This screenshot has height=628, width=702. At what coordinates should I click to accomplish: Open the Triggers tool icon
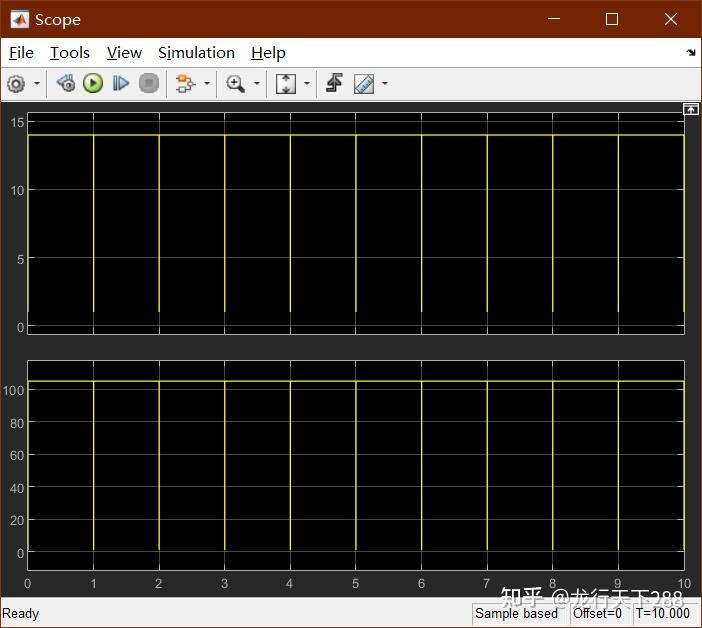pyautogui.click(x=334, y=83)
